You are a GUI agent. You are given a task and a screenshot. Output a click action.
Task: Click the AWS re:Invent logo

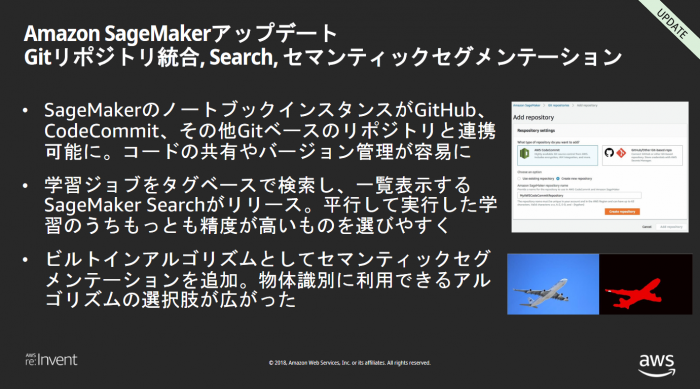coord(51,360)
